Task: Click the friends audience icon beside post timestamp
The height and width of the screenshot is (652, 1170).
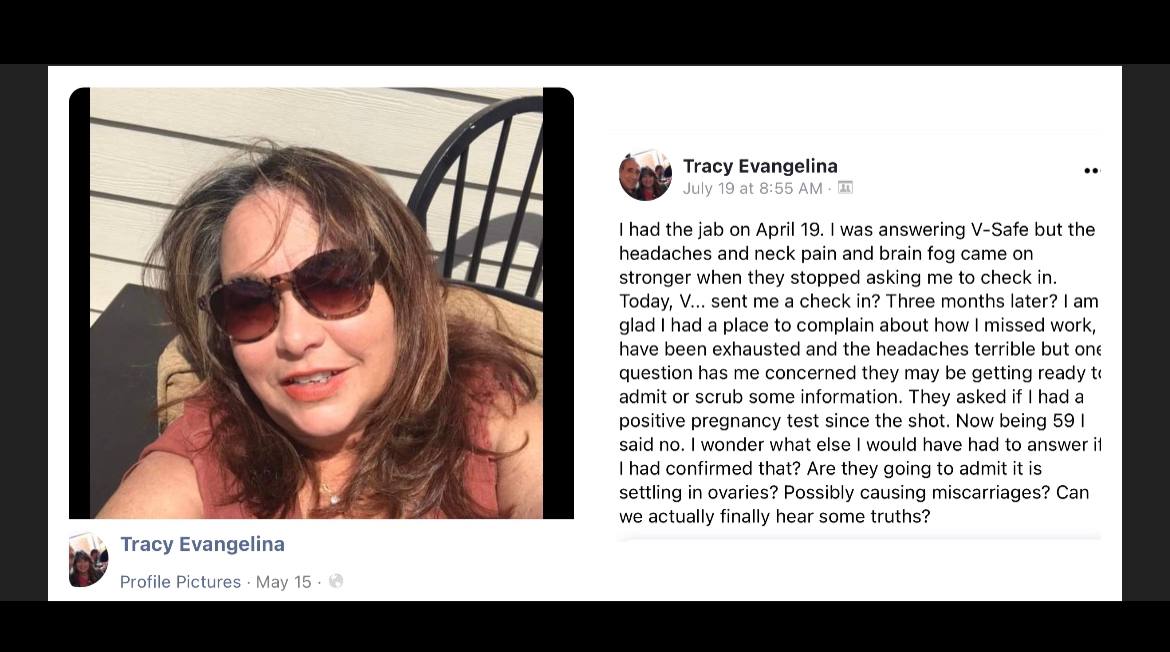Action: [845, 188]
